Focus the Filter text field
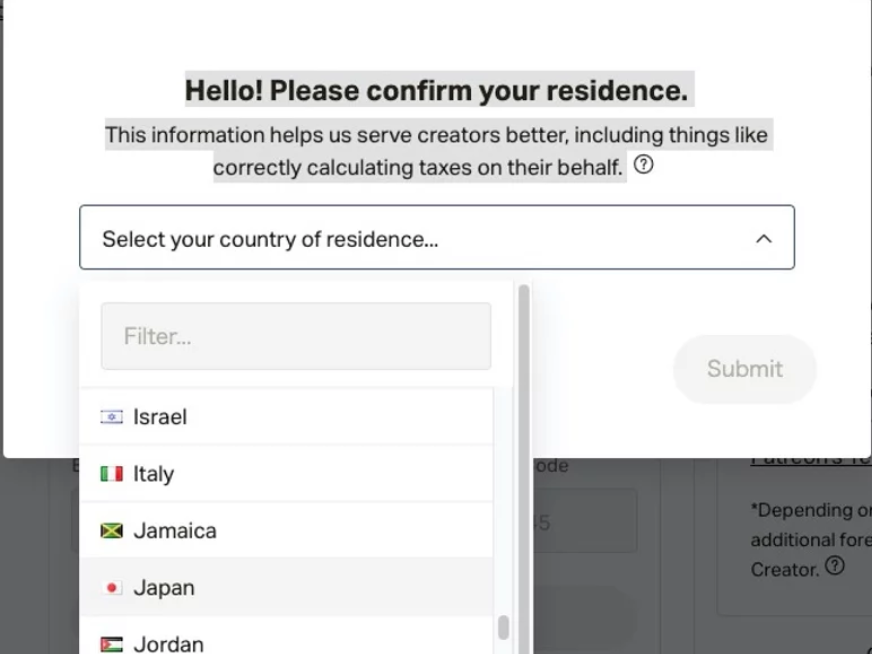Viewport: 872px width, 654px height. tap(296, 336)
